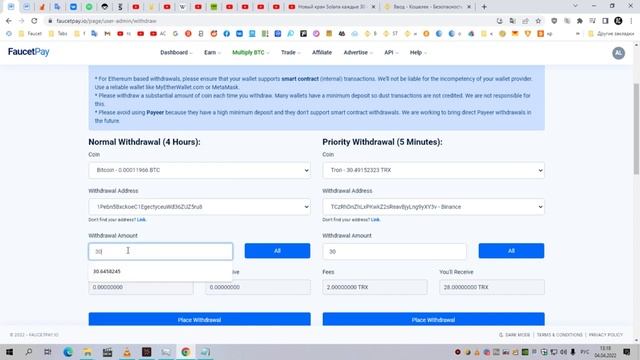Open Microsoft Edge from the taskbar
This screenshot has height=360, width=640.
coord(68,352)
